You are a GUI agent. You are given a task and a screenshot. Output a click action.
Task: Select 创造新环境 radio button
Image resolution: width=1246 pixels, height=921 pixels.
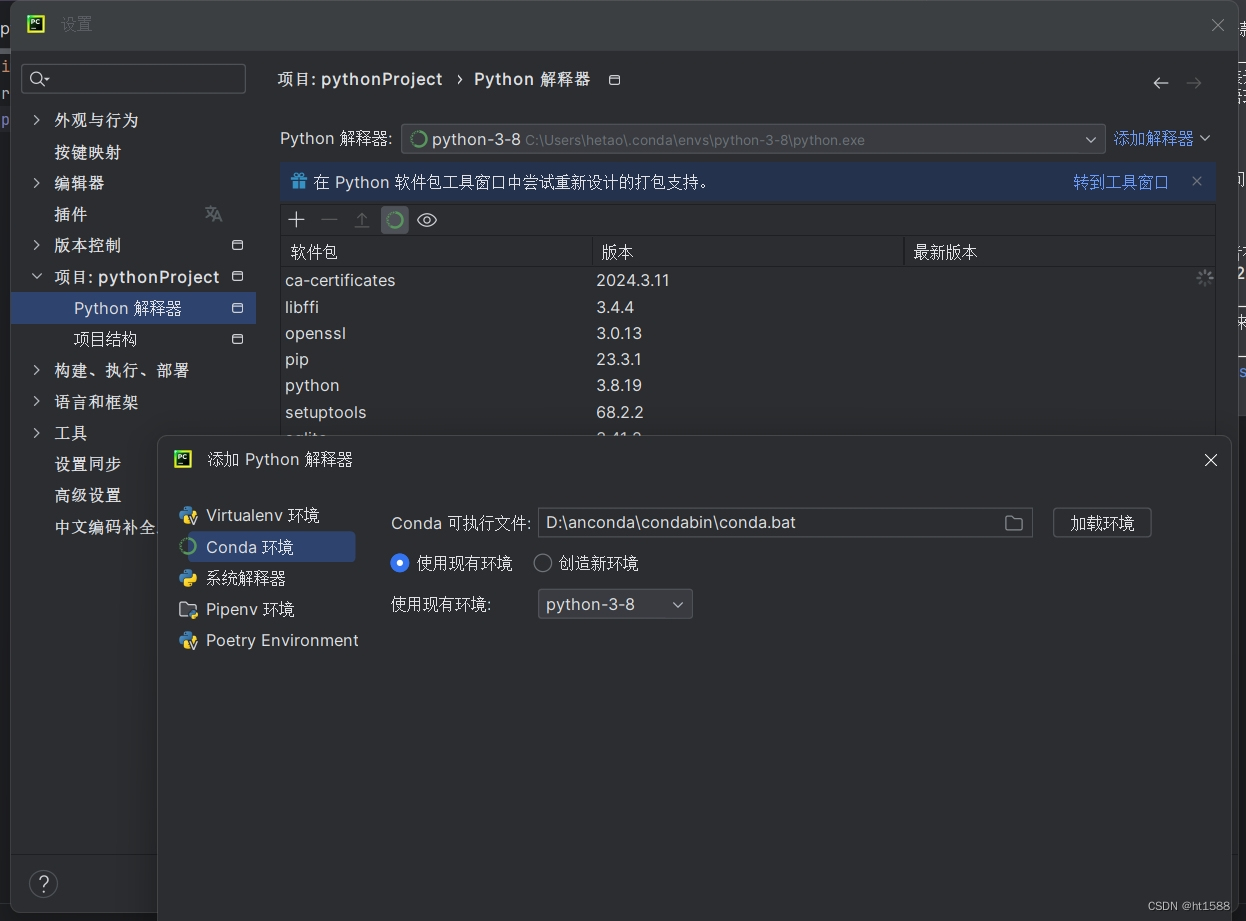tap(543, 563)
